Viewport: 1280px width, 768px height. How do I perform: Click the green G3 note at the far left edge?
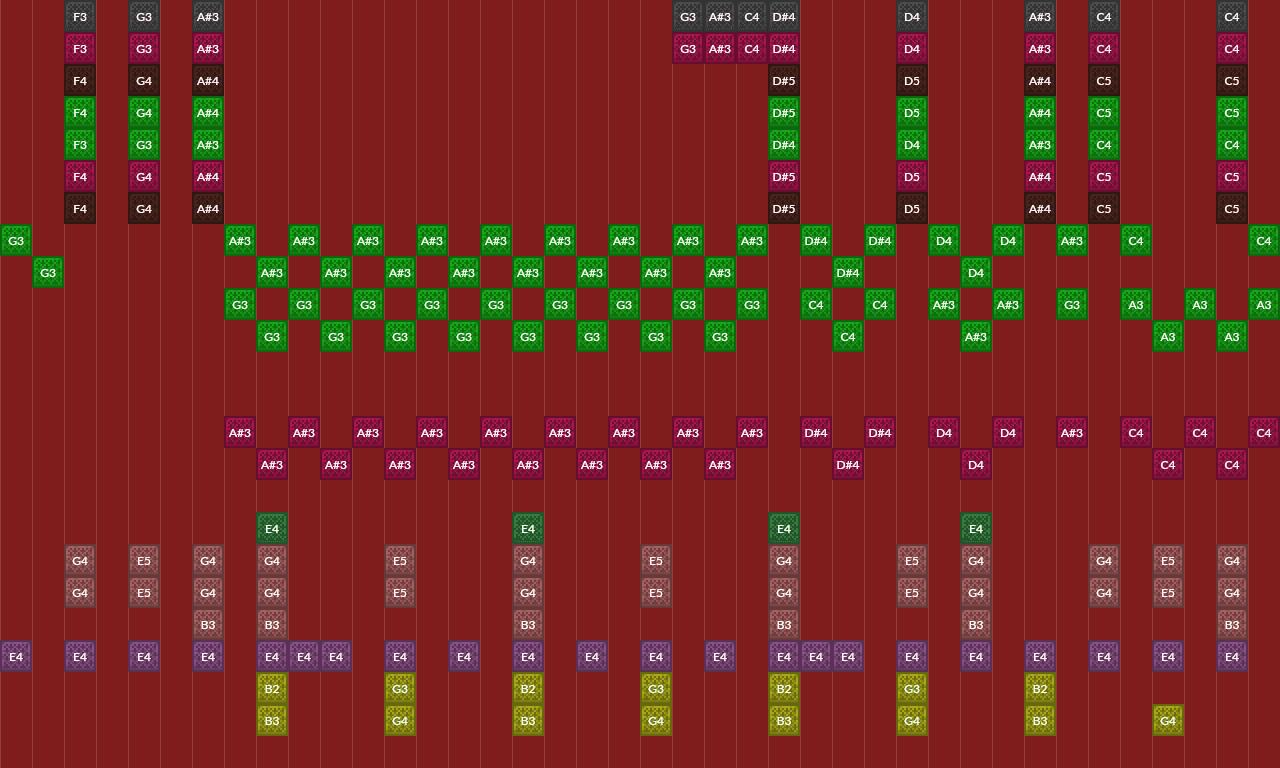16,240
